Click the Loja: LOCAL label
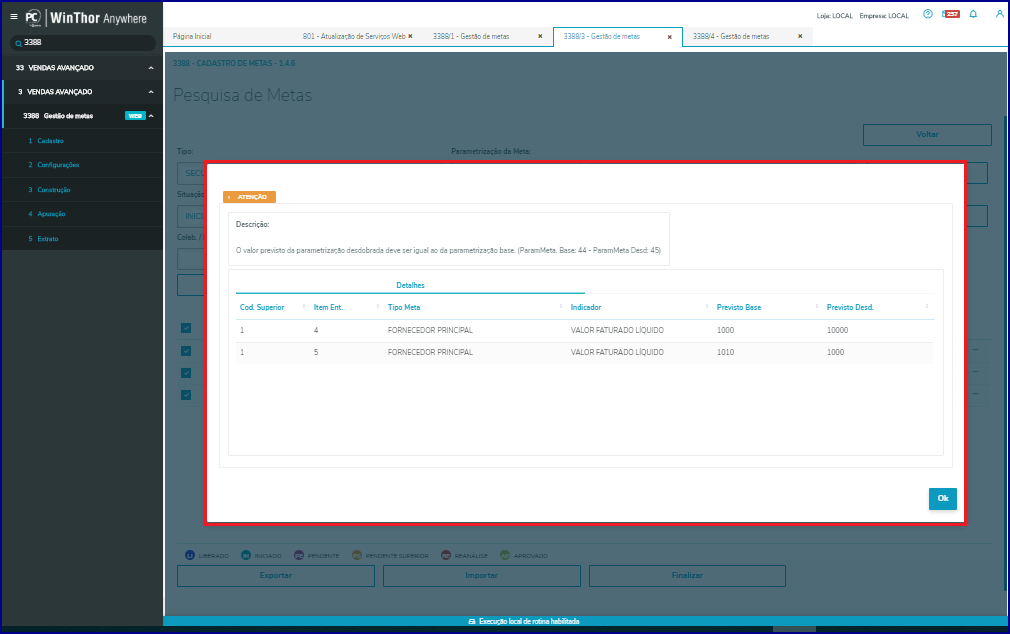The height and width of the screenshot is (634, 1010). click(x=834, y=16)
